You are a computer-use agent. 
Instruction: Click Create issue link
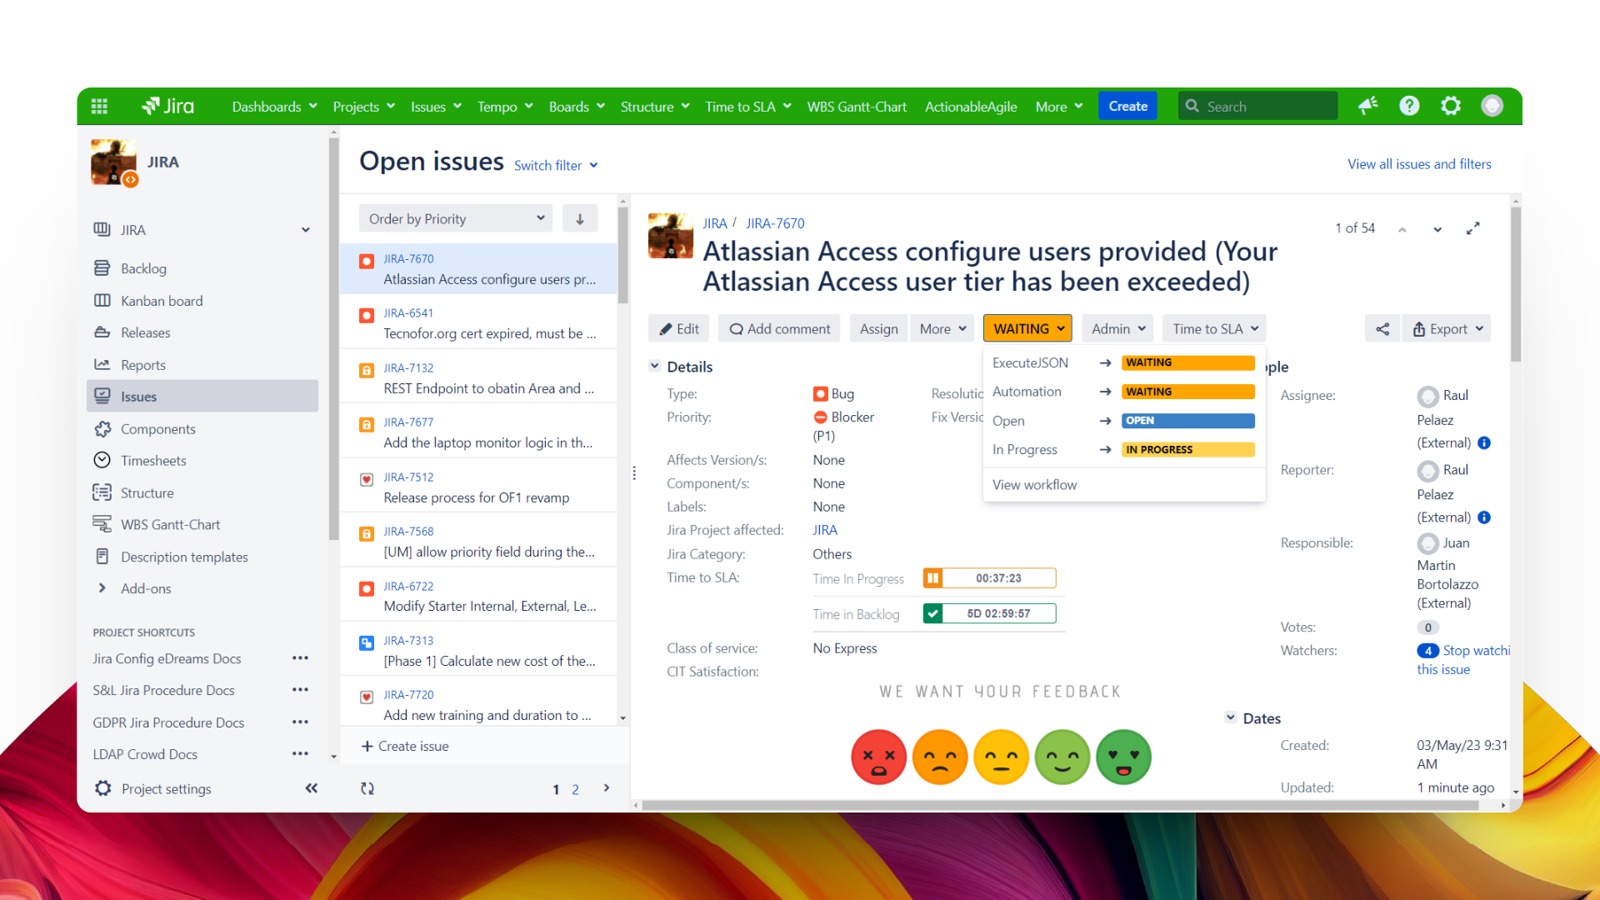(x=405, y=746)
